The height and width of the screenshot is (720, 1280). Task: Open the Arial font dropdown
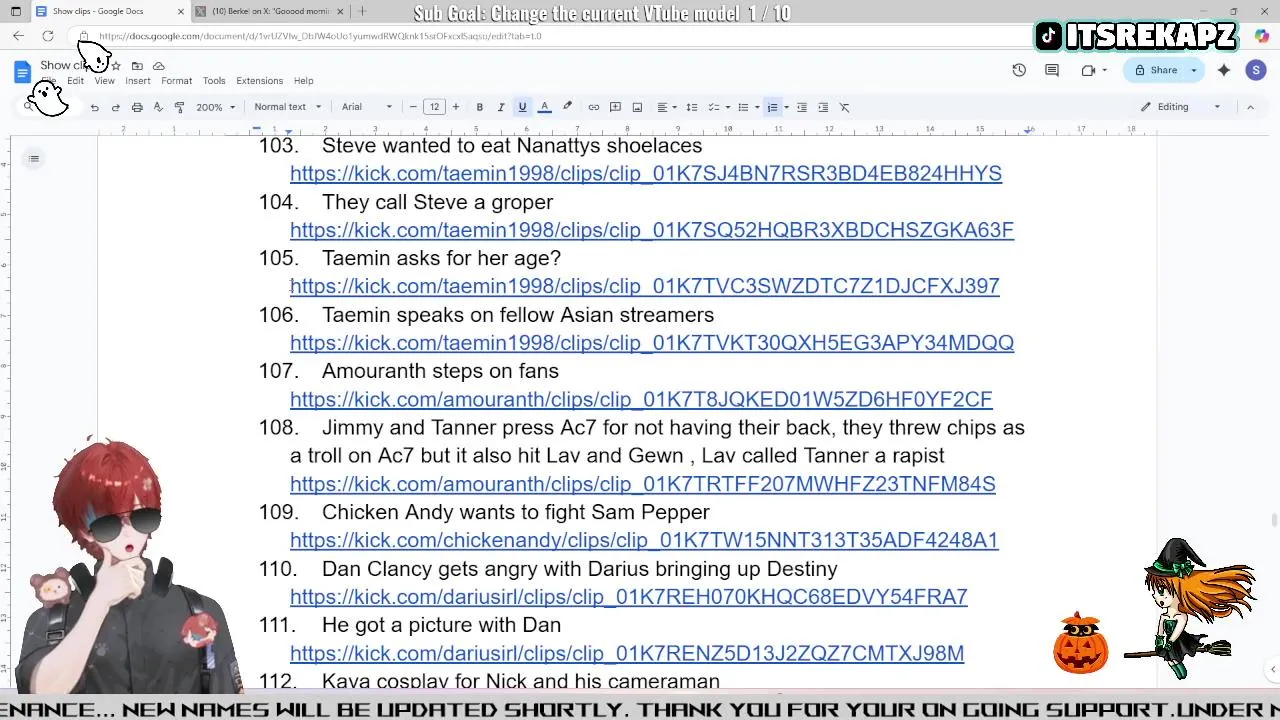pyautogui.click(x=367, y=107)
